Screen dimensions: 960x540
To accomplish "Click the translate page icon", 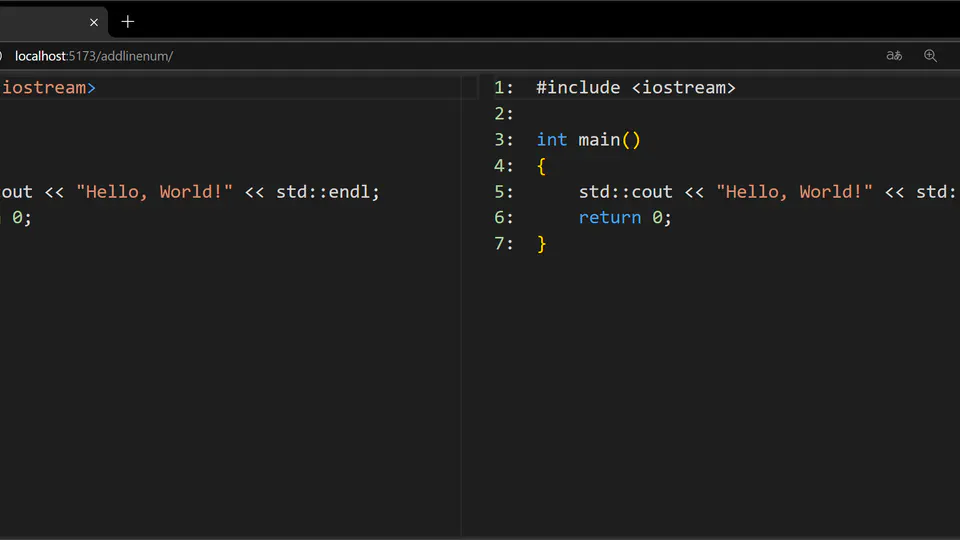I will click(894, 56).
